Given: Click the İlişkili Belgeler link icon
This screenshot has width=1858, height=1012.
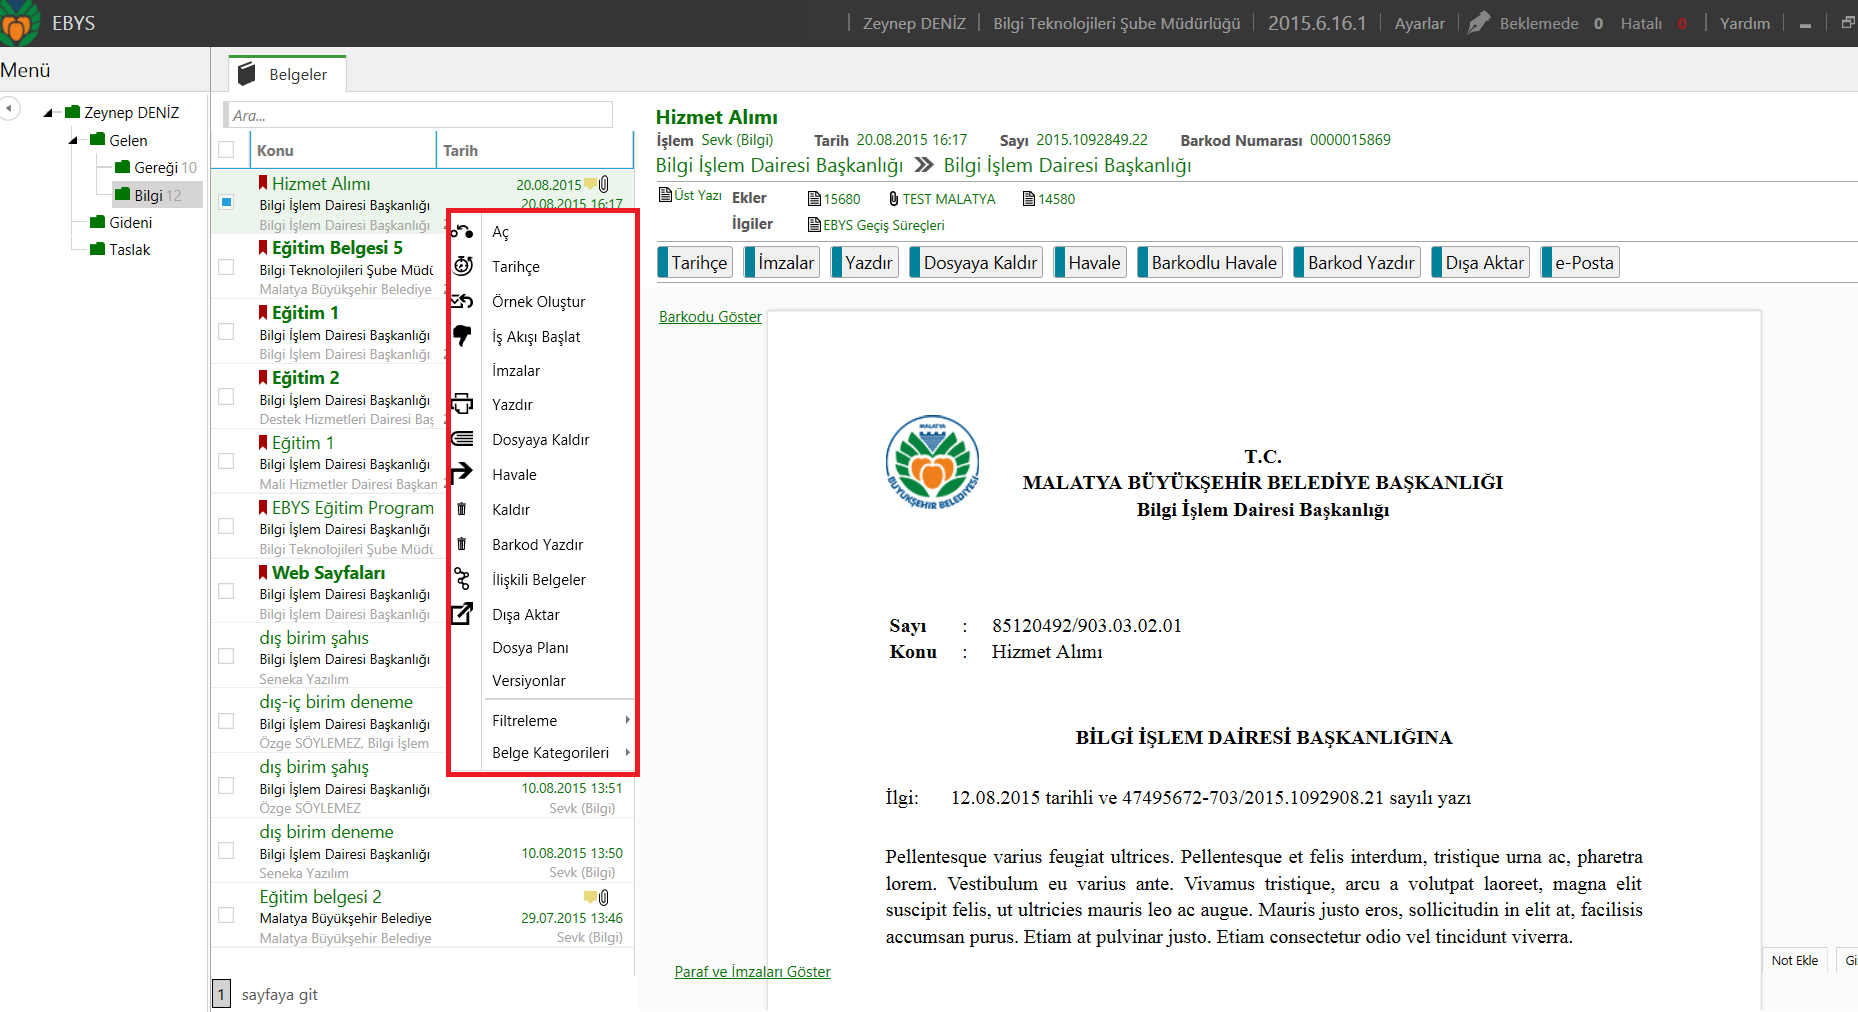Looking at the screenshot, I should 462,579.
